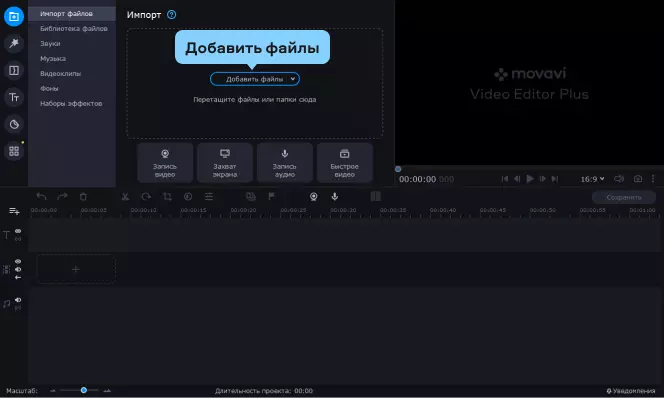Viewport: 664px width, 398px height.
Task: Click the Сохранить export button
Action: [x=624, y=198]
